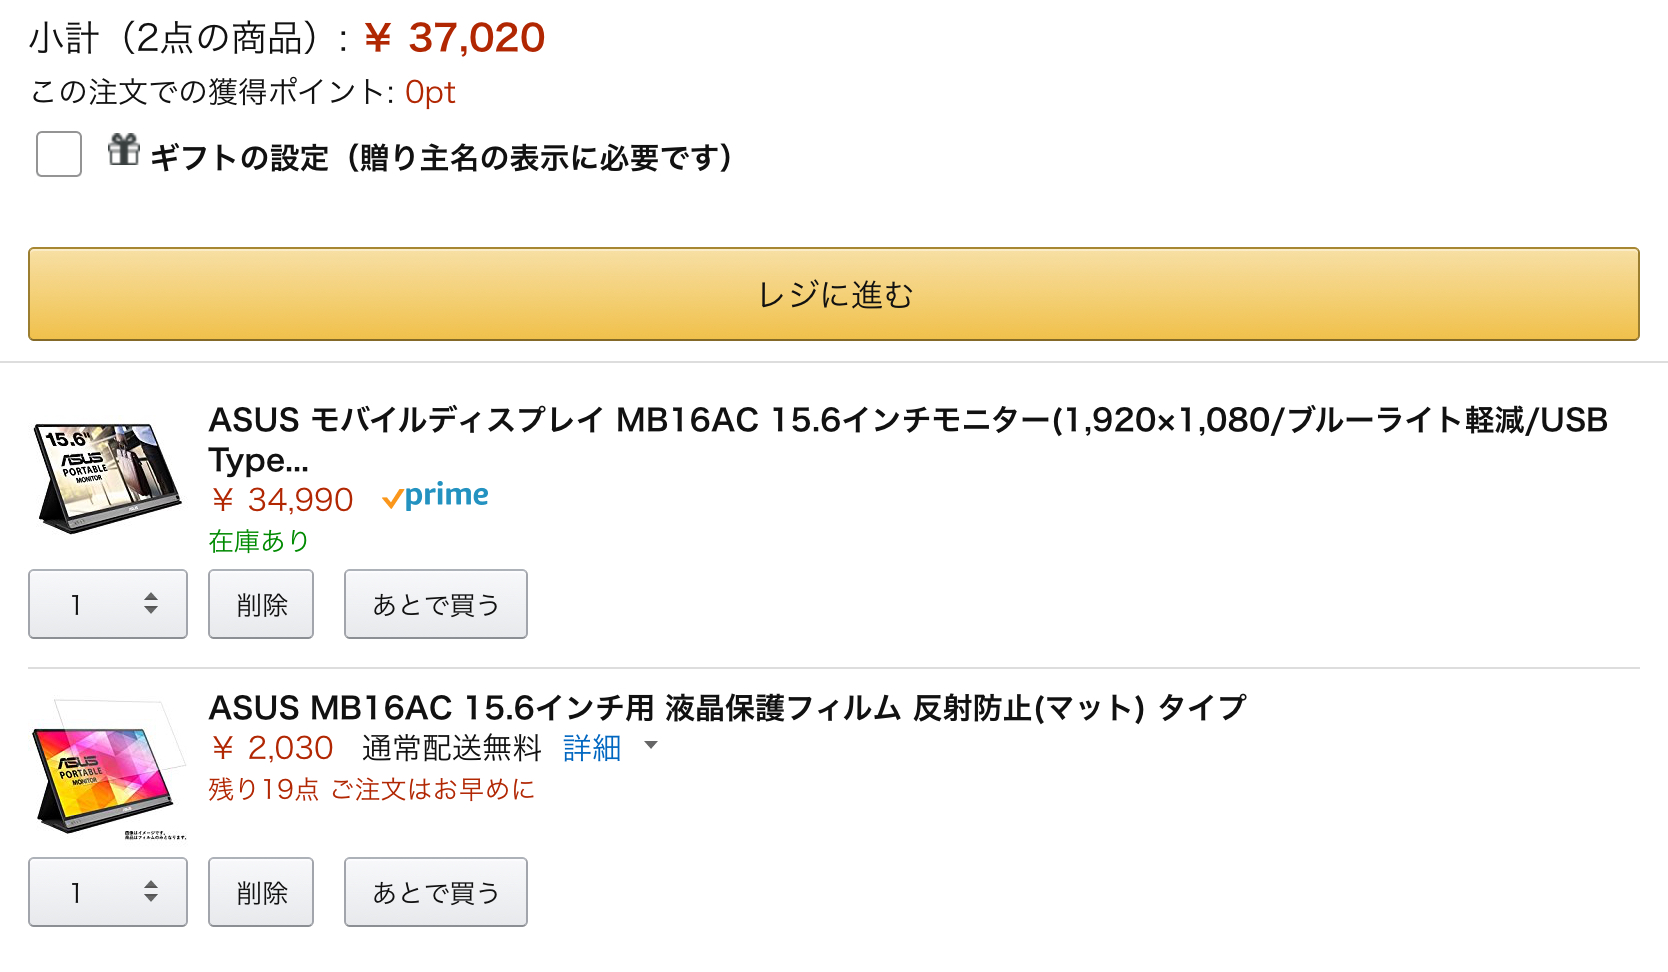Check the gift settings checkbox
Viewport: 1668px width, 972px height.
[x=59, y=154]
